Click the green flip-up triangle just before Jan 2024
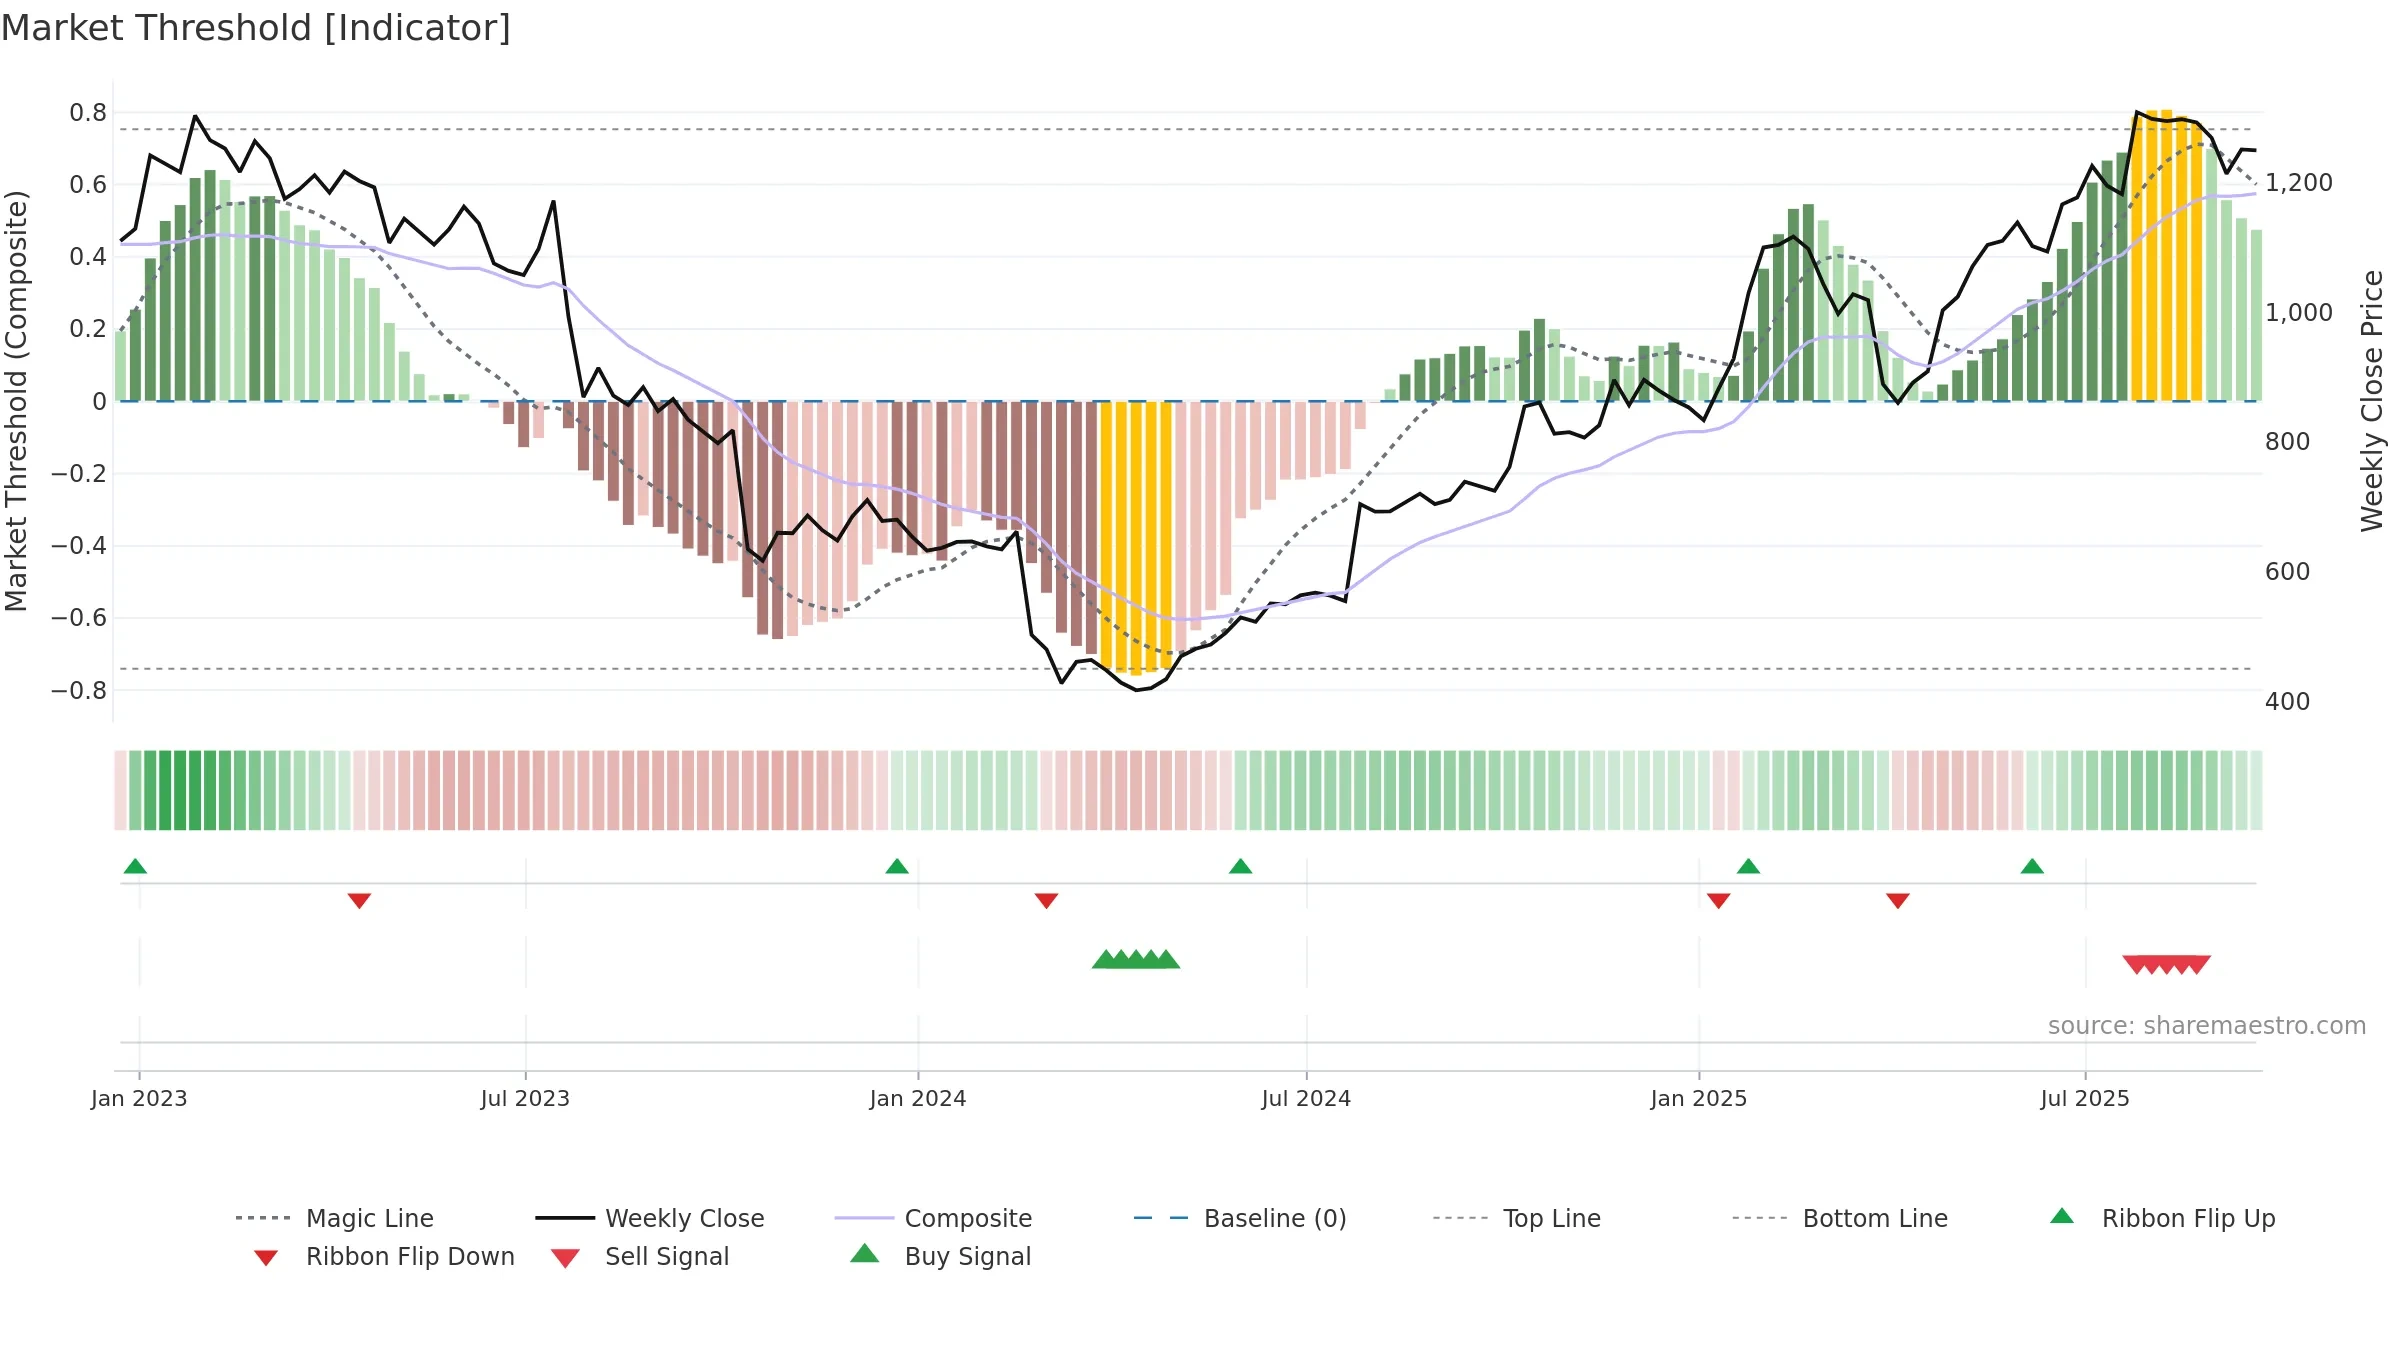 pyautogui.click(x=897, y=866)
